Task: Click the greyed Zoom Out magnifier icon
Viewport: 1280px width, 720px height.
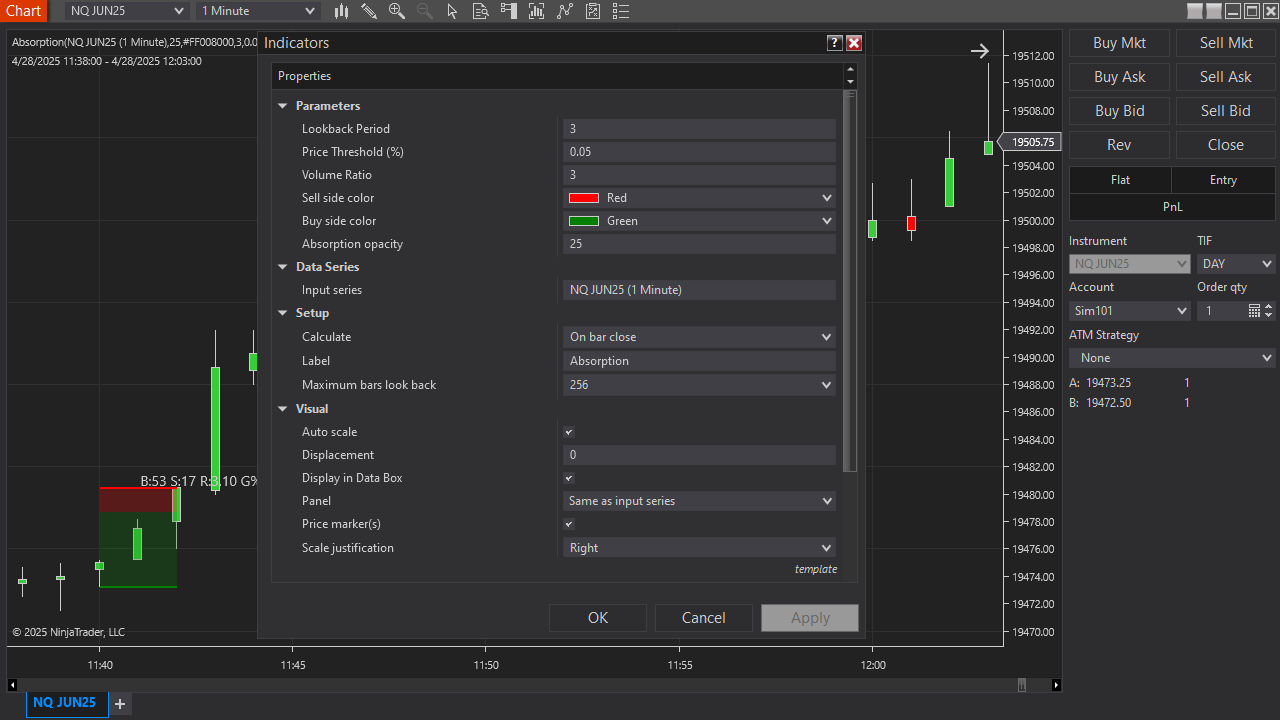Action: pos(425,11)
